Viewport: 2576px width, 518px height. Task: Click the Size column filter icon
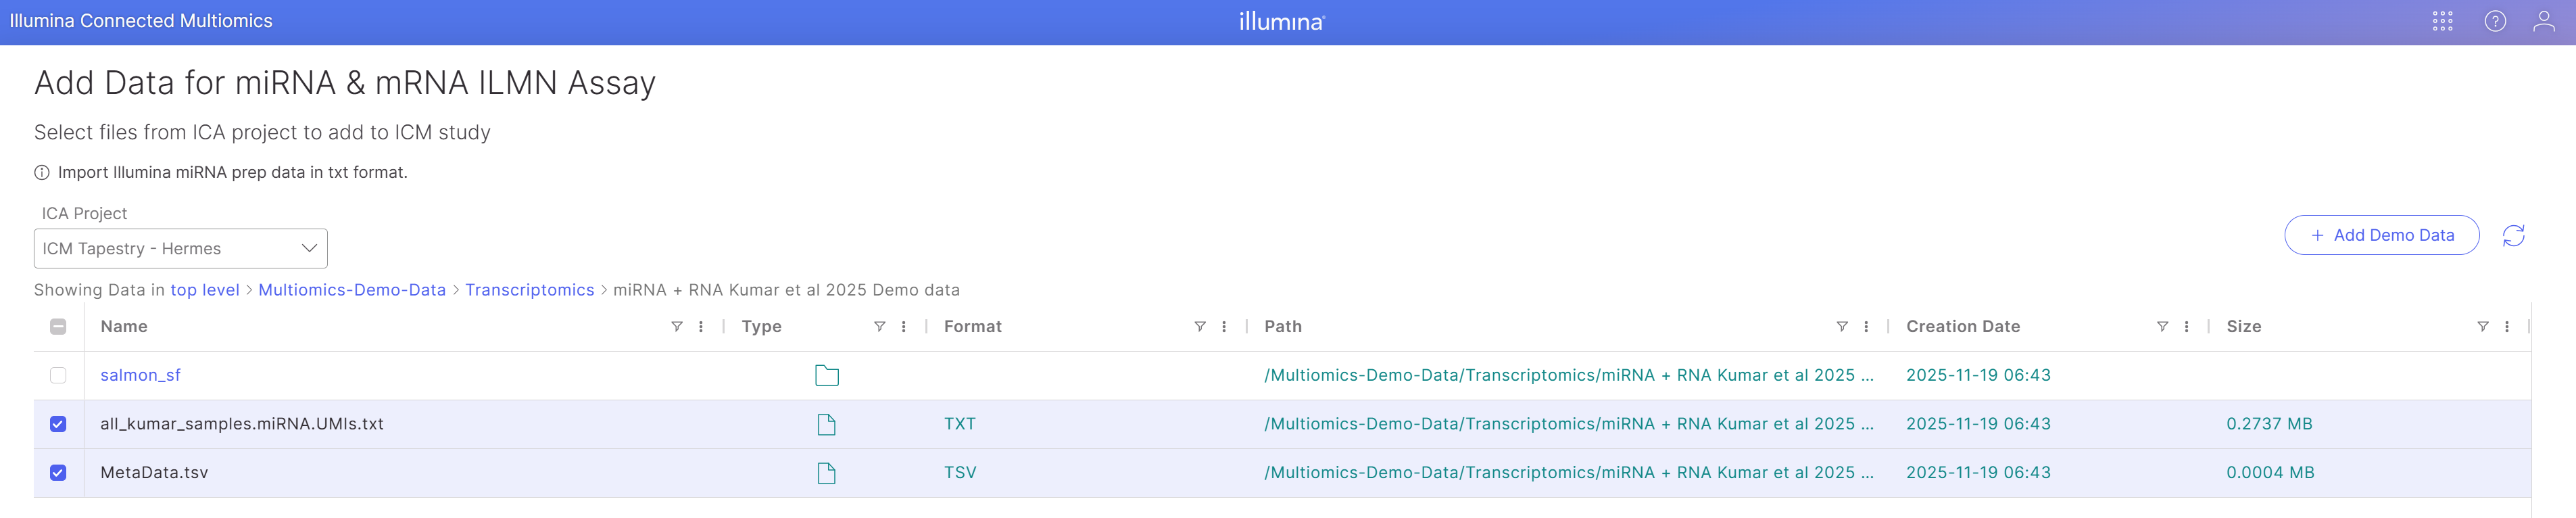pyautogui.click(x=2482, y=327)
